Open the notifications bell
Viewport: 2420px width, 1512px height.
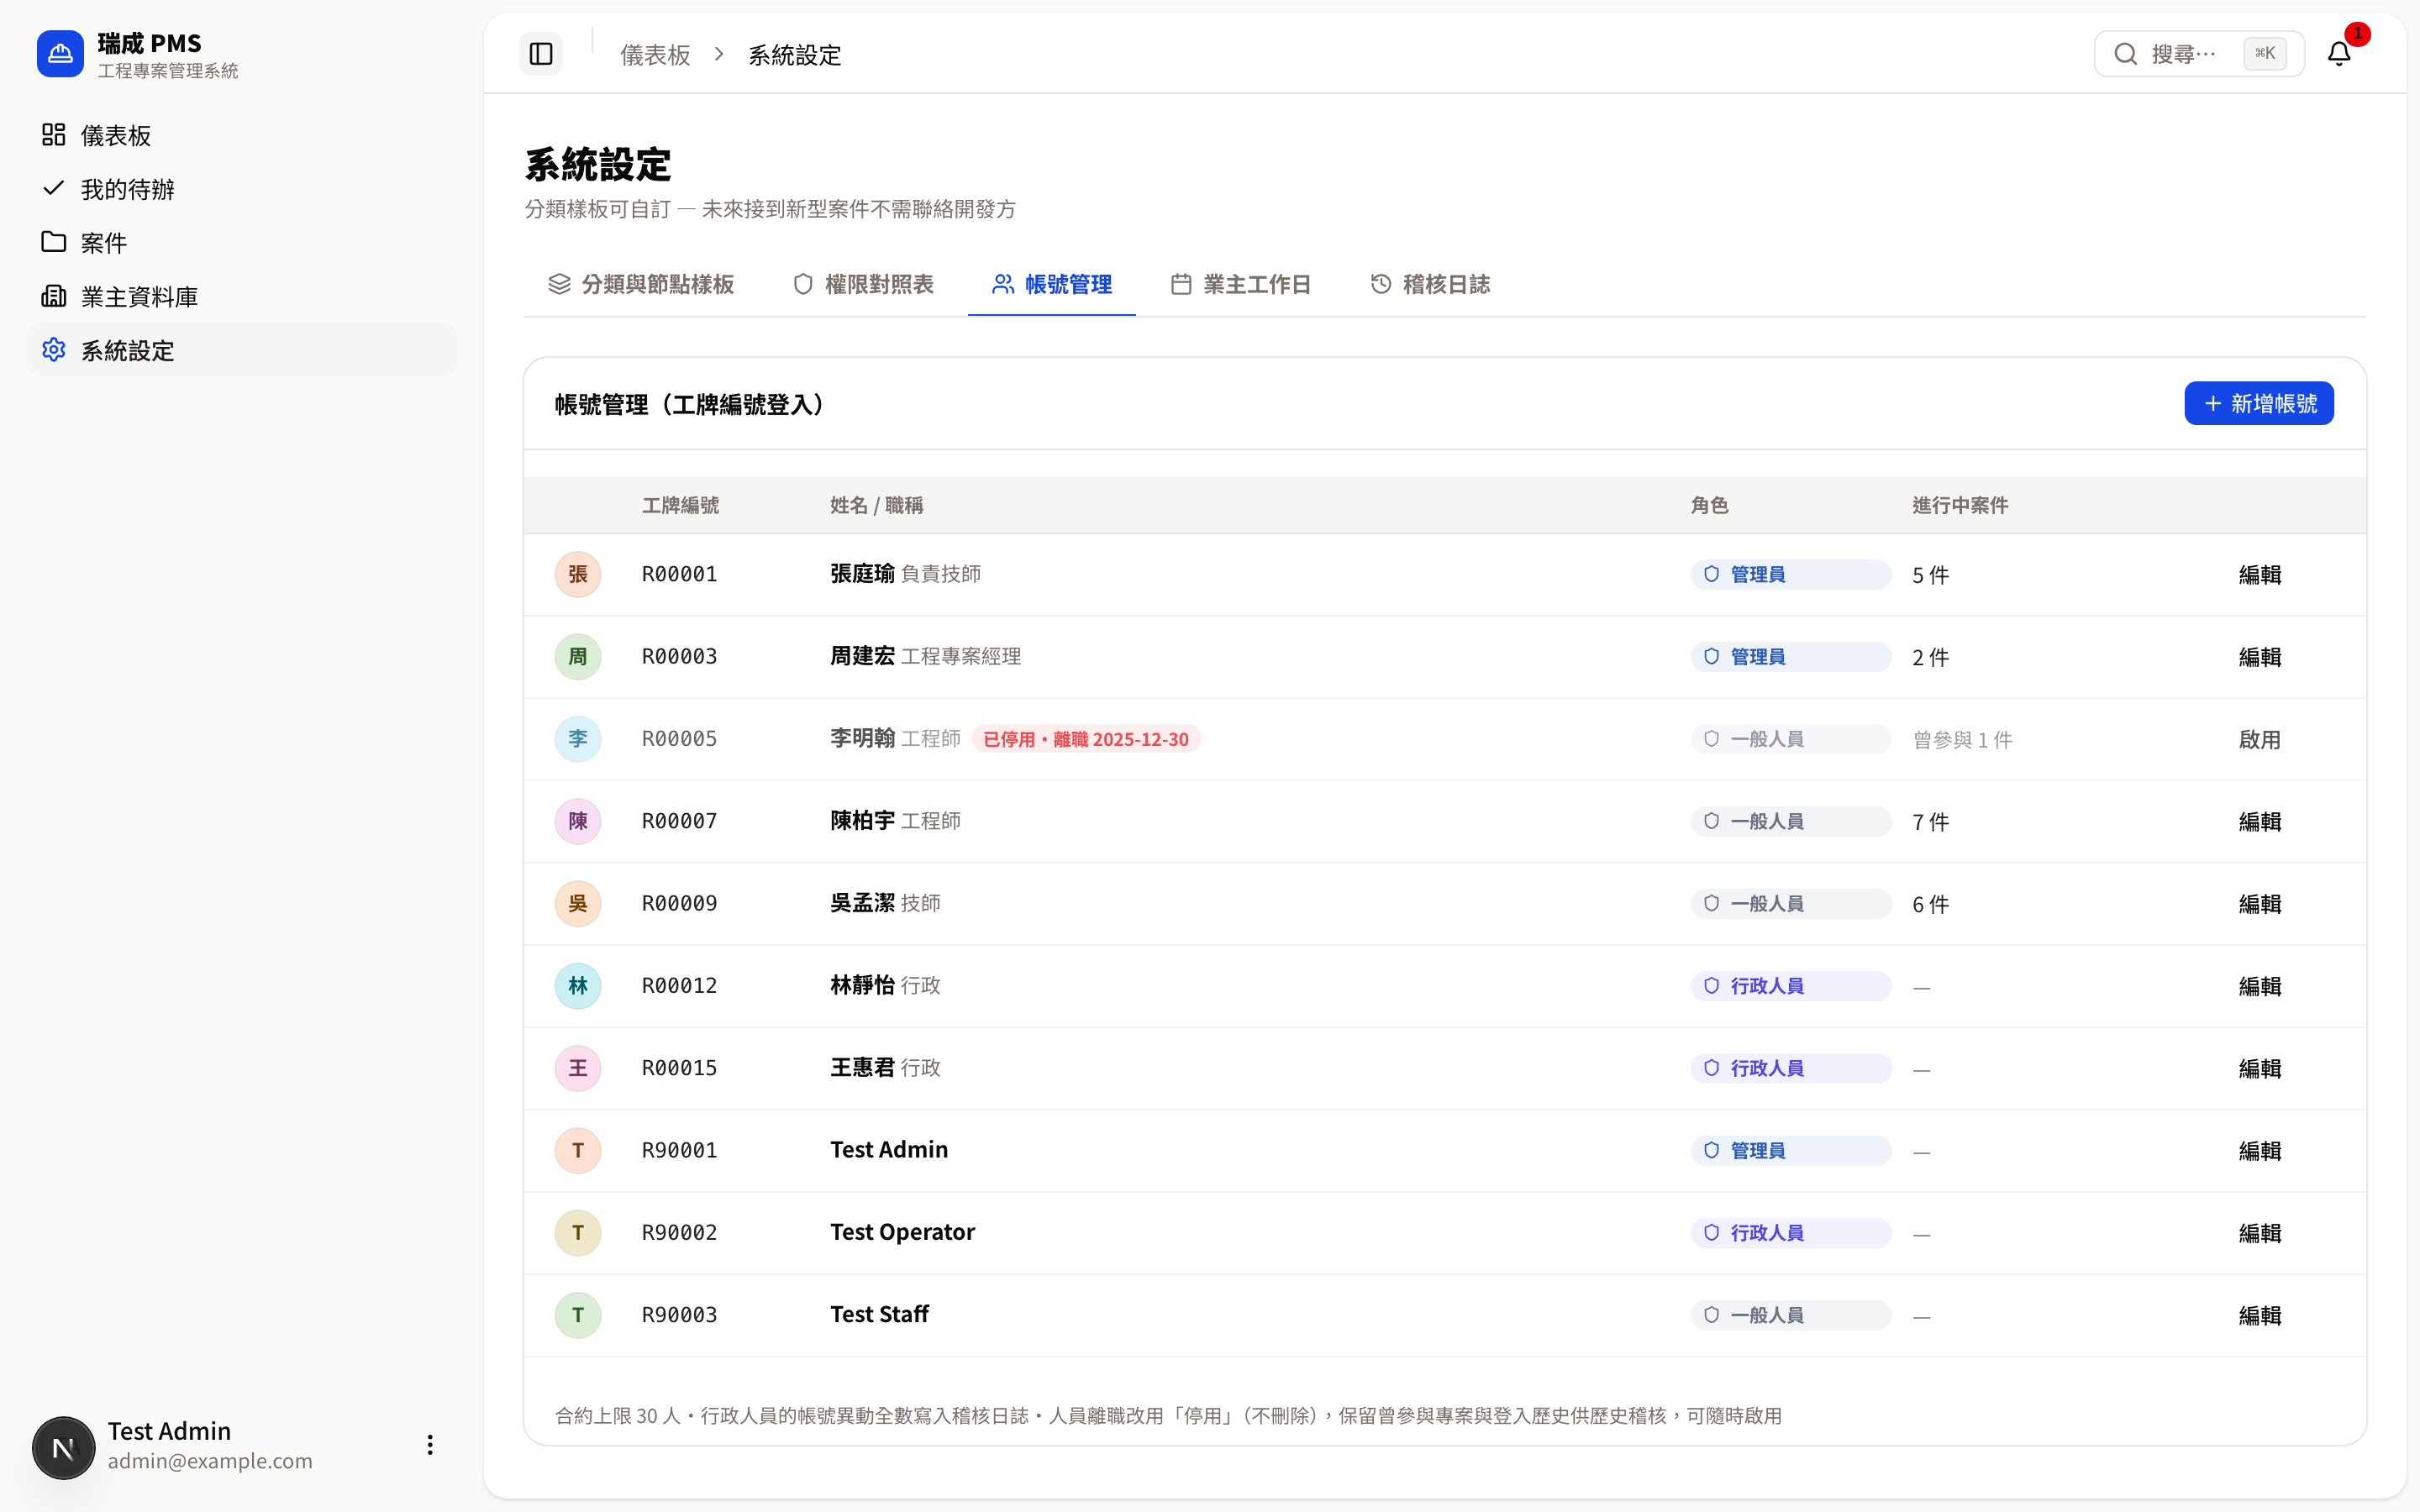click(x=2338, y=54)
